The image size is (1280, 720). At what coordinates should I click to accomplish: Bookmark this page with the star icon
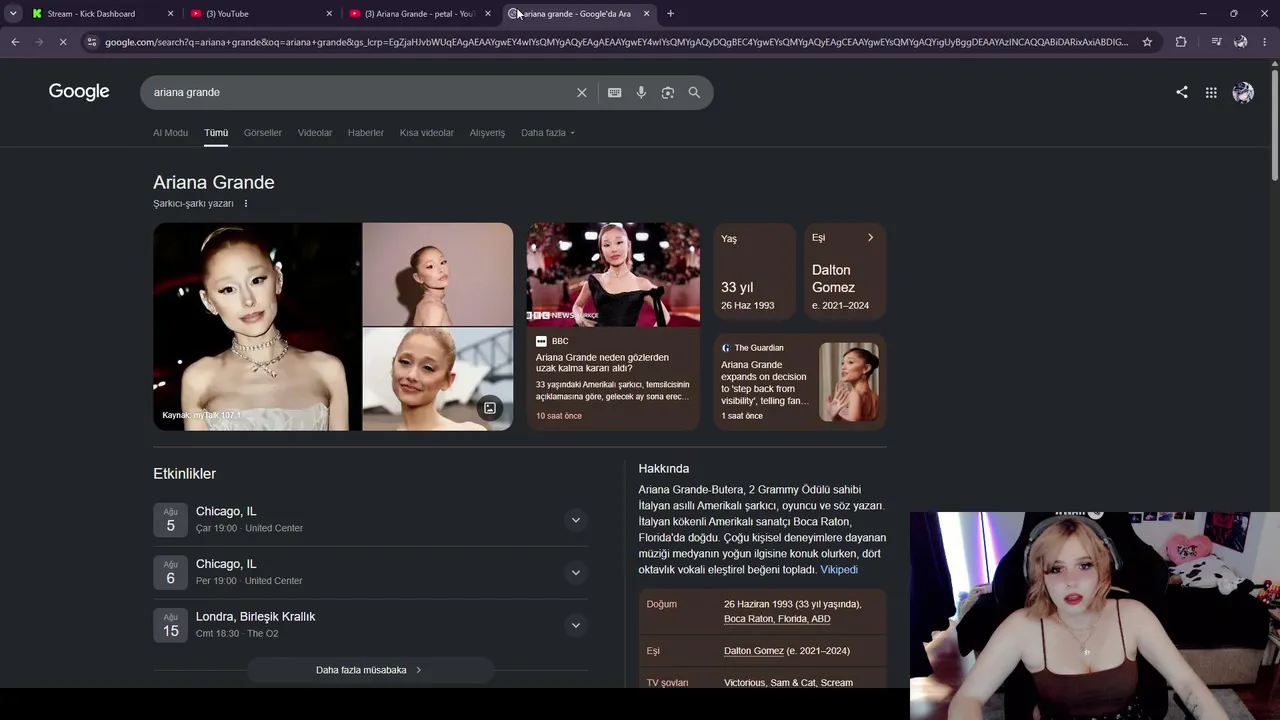click(1147, 42)
